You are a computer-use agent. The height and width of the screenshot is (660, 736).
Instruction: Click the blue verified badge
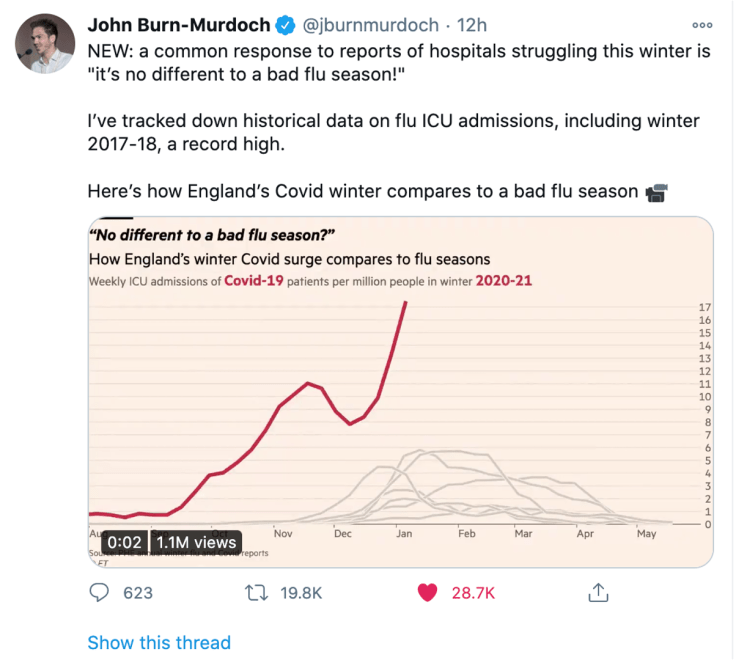(x=284, y=24)
